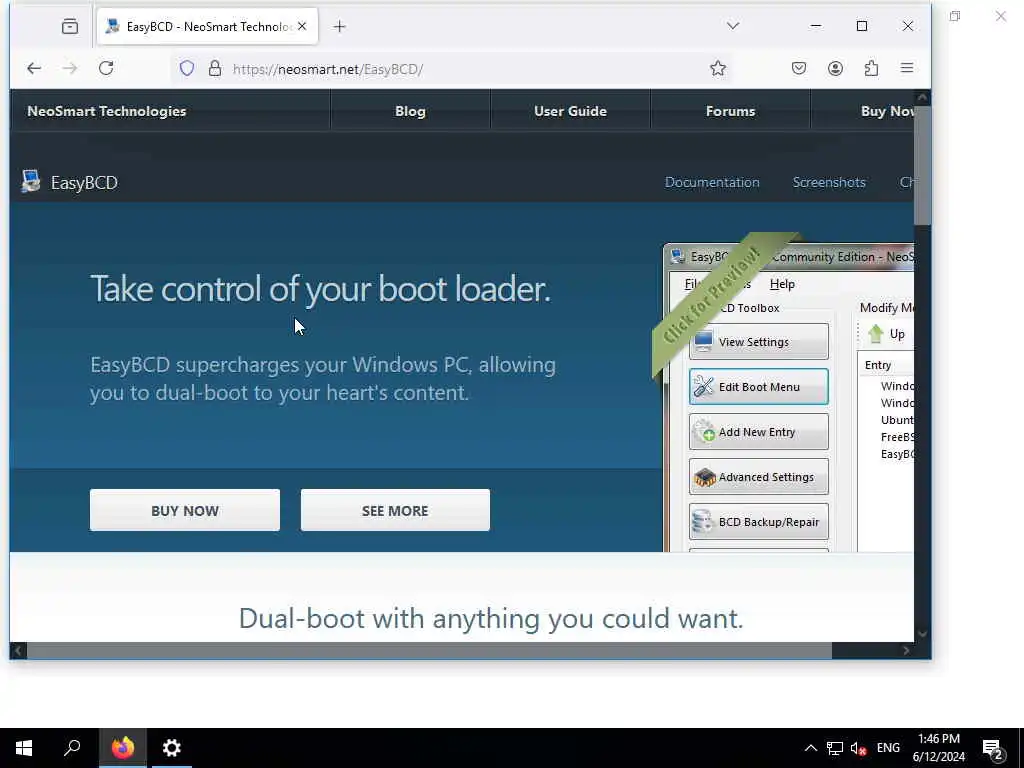The image size is (1024, 768).
Task: Click the vertical page scrollbar thumb
Action: pyautogui.click(x=922, y=165)
